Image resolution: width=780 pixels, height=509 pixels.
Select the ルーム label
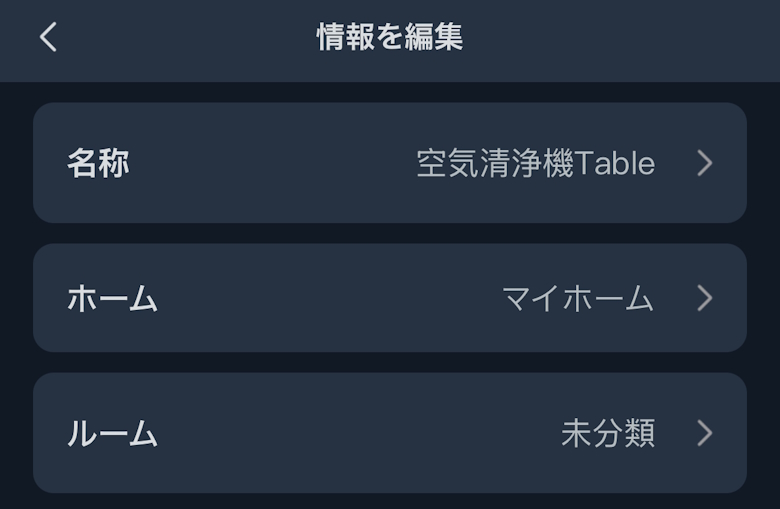coord(112,433)
